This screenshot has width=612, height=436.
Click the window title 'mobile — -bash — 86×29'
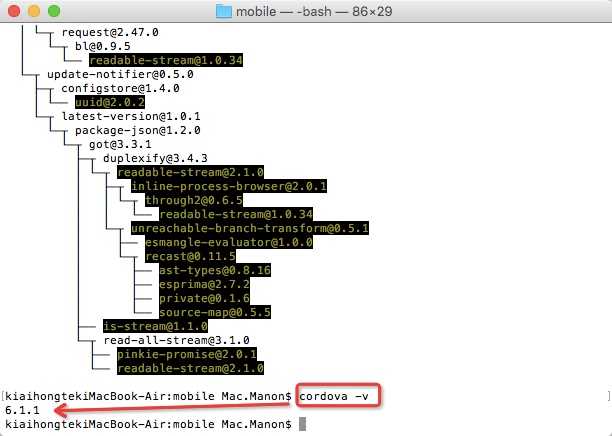(x=314, y=11)
